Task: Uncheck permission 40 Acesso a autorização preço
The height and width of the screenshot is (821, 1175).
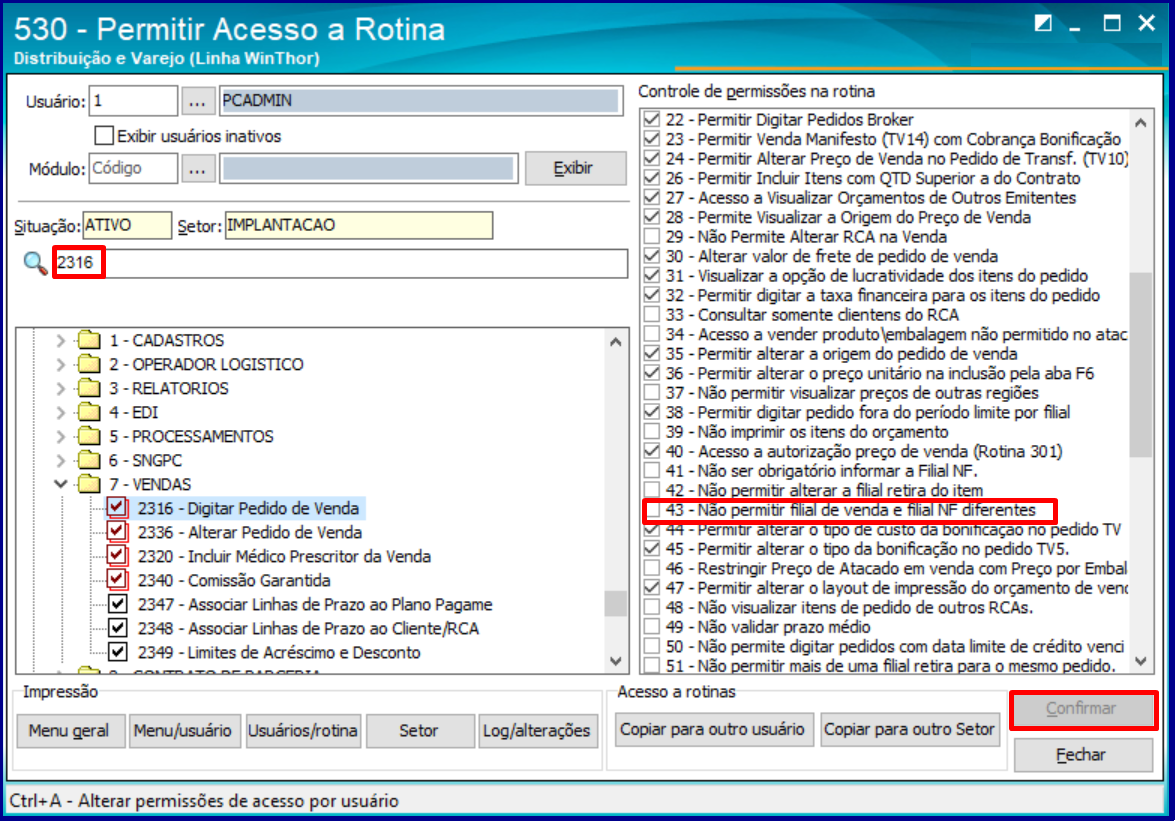Action: (x=653, y=452)
